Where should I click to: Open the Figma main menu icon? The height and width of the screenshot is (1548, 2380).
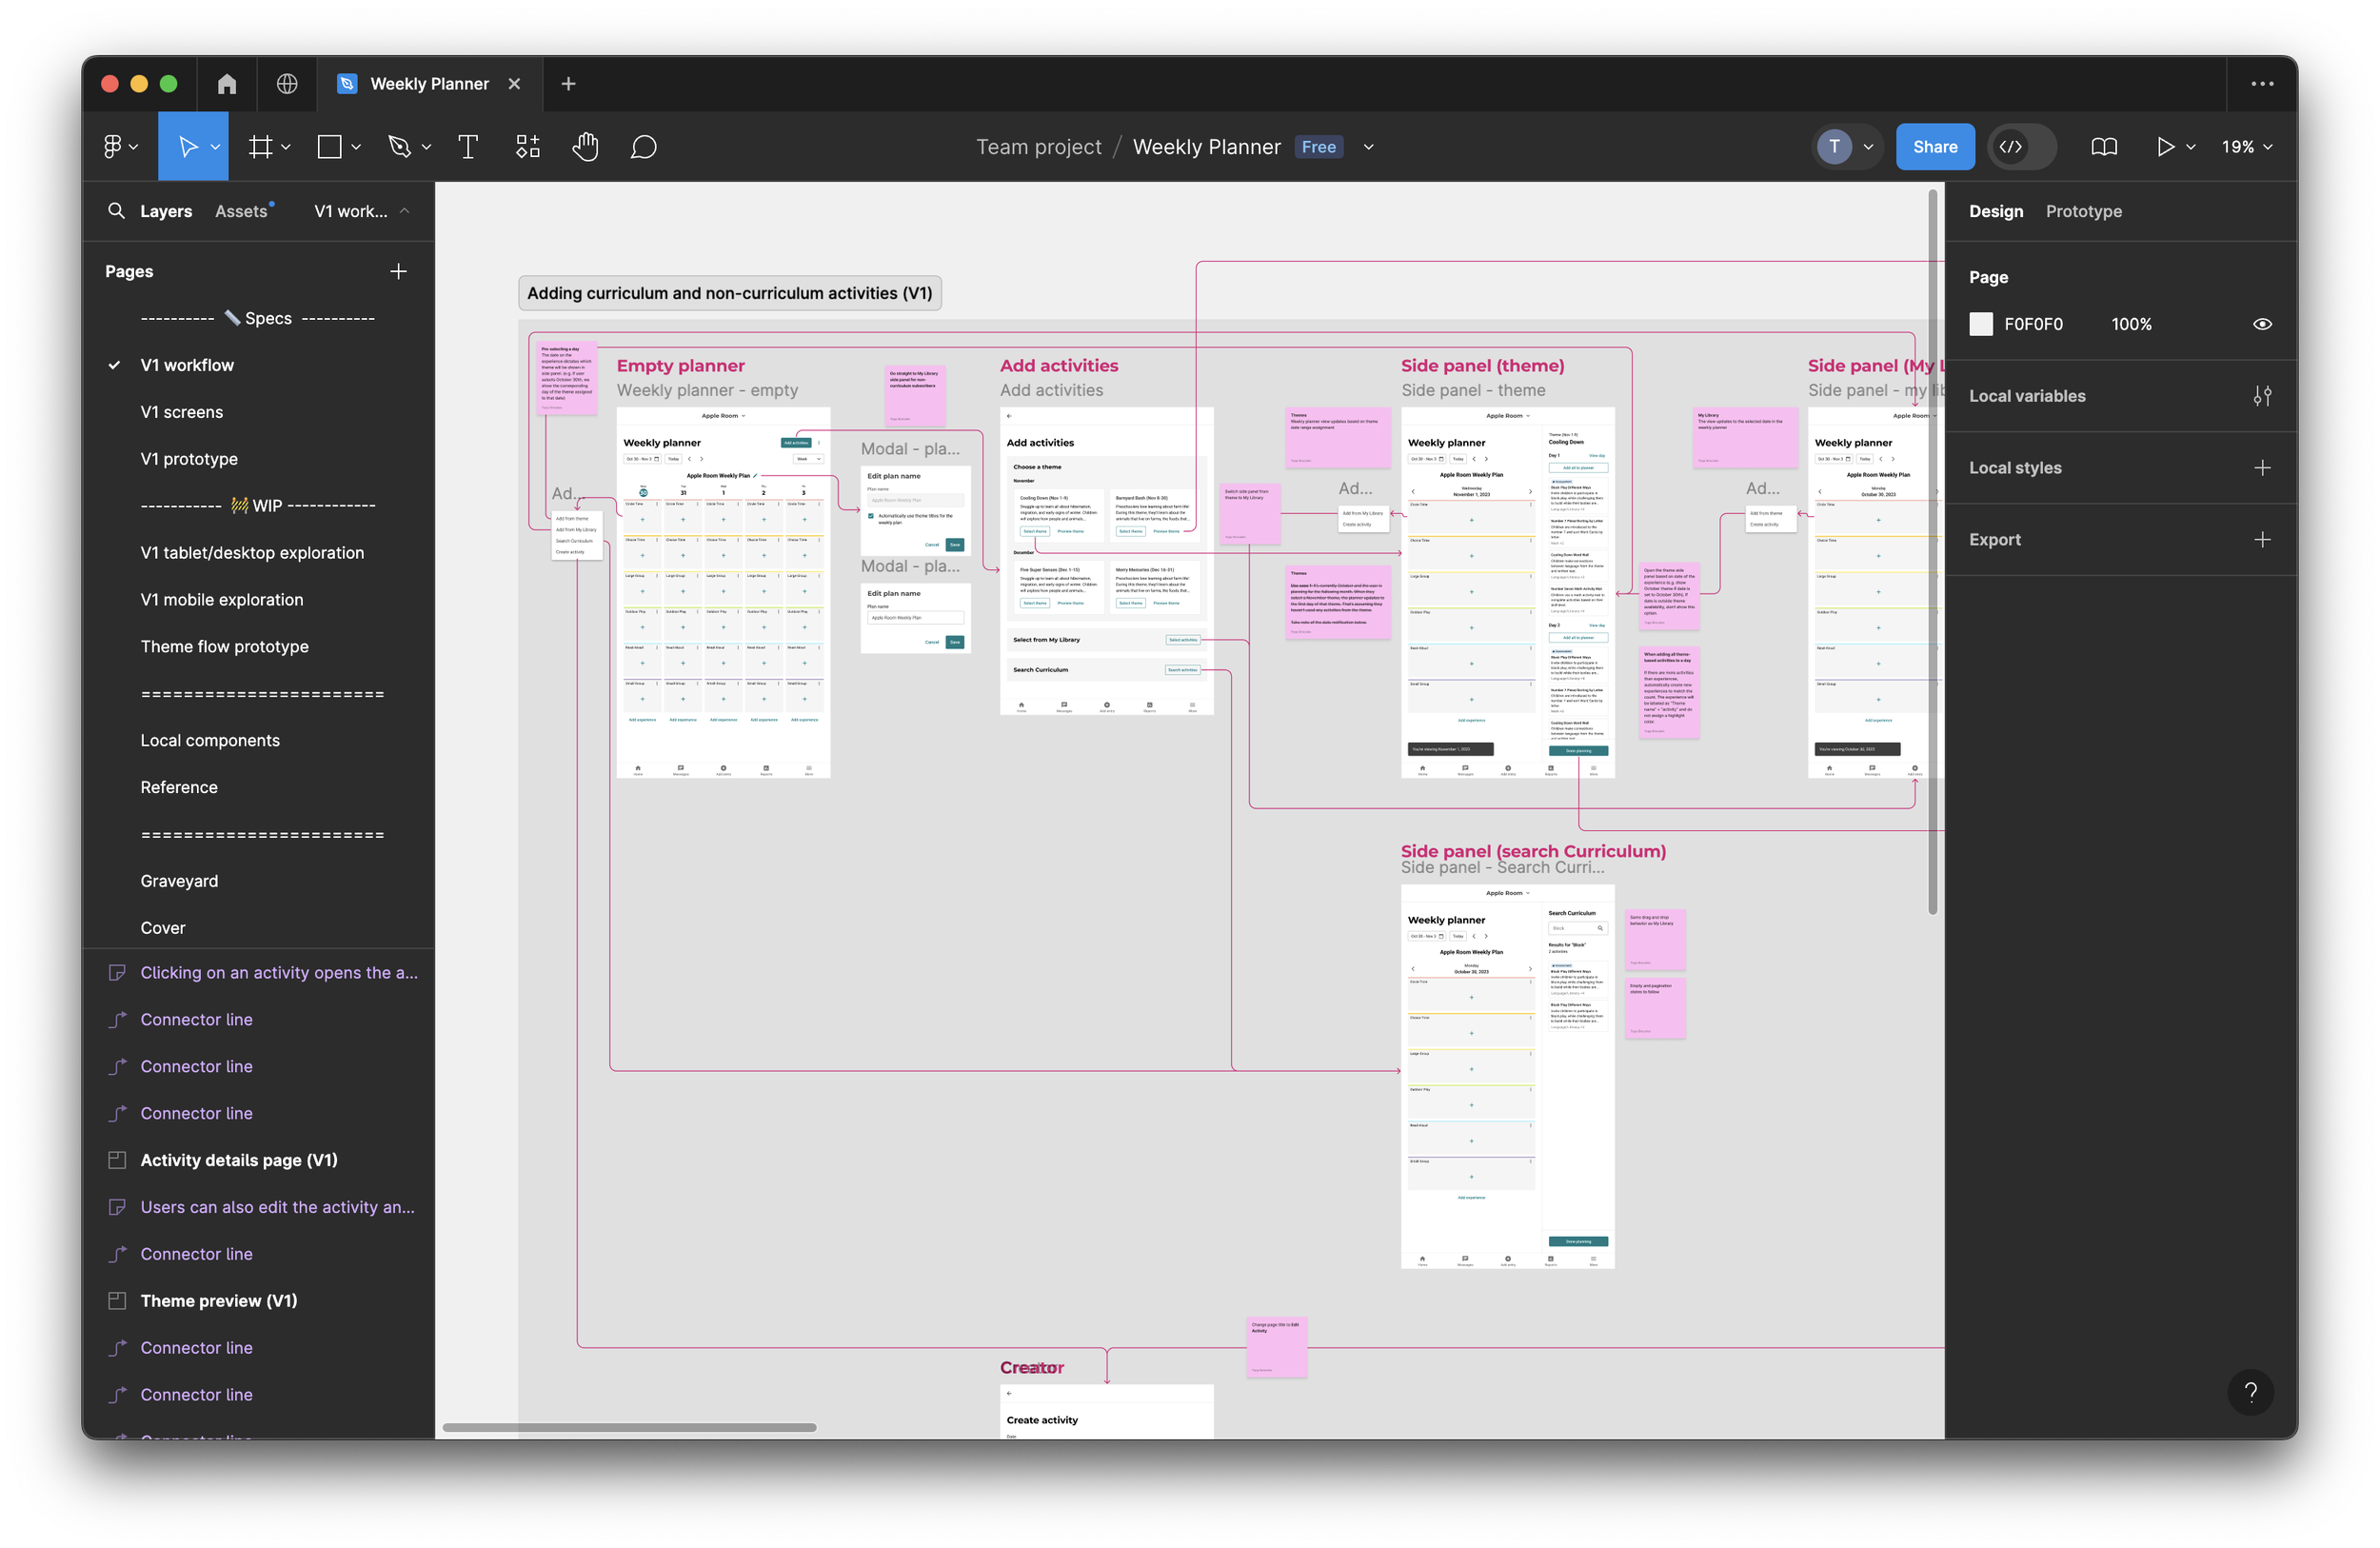[113, 147]
